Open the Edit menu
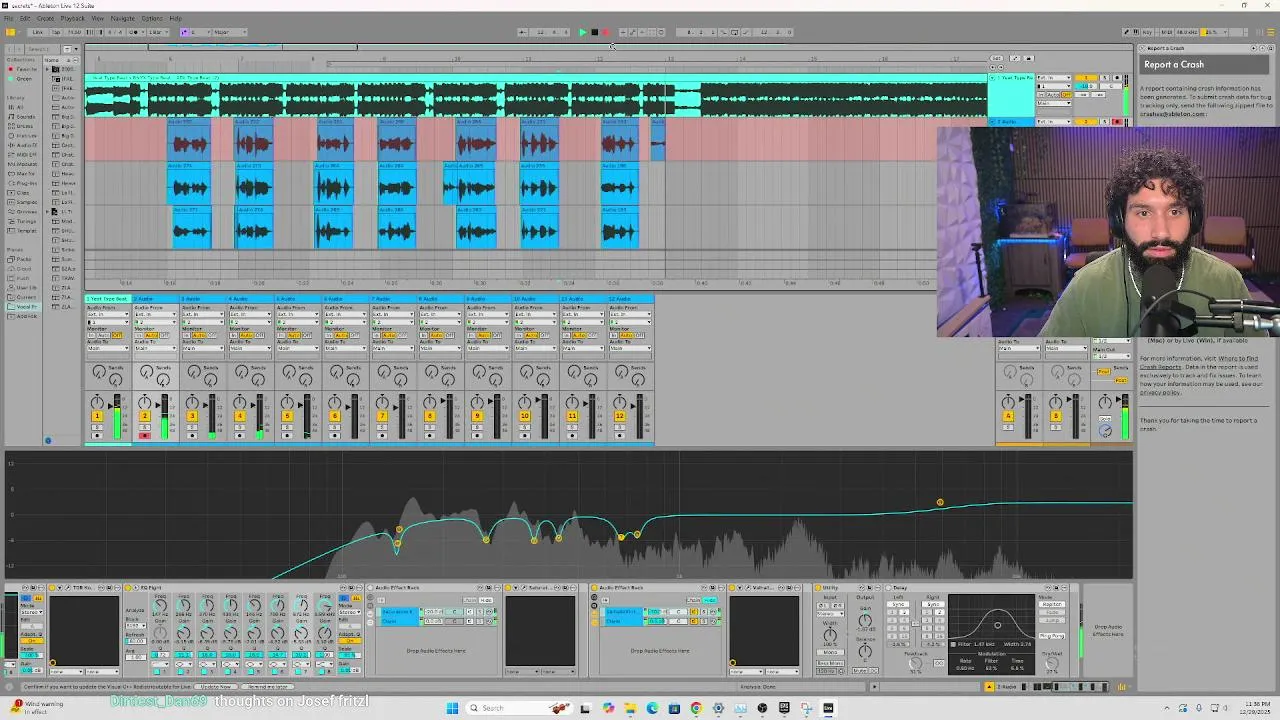The height and width of the screenshot is (720, 1280). 25,18
